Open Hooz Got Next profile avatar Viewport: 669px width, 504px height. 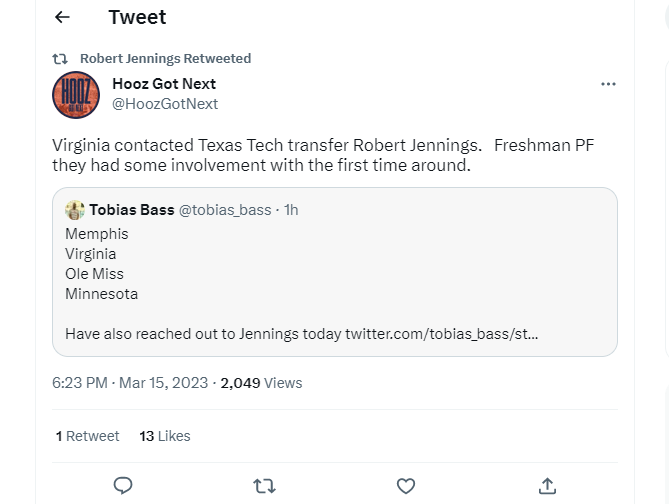(x=75, y=94)
